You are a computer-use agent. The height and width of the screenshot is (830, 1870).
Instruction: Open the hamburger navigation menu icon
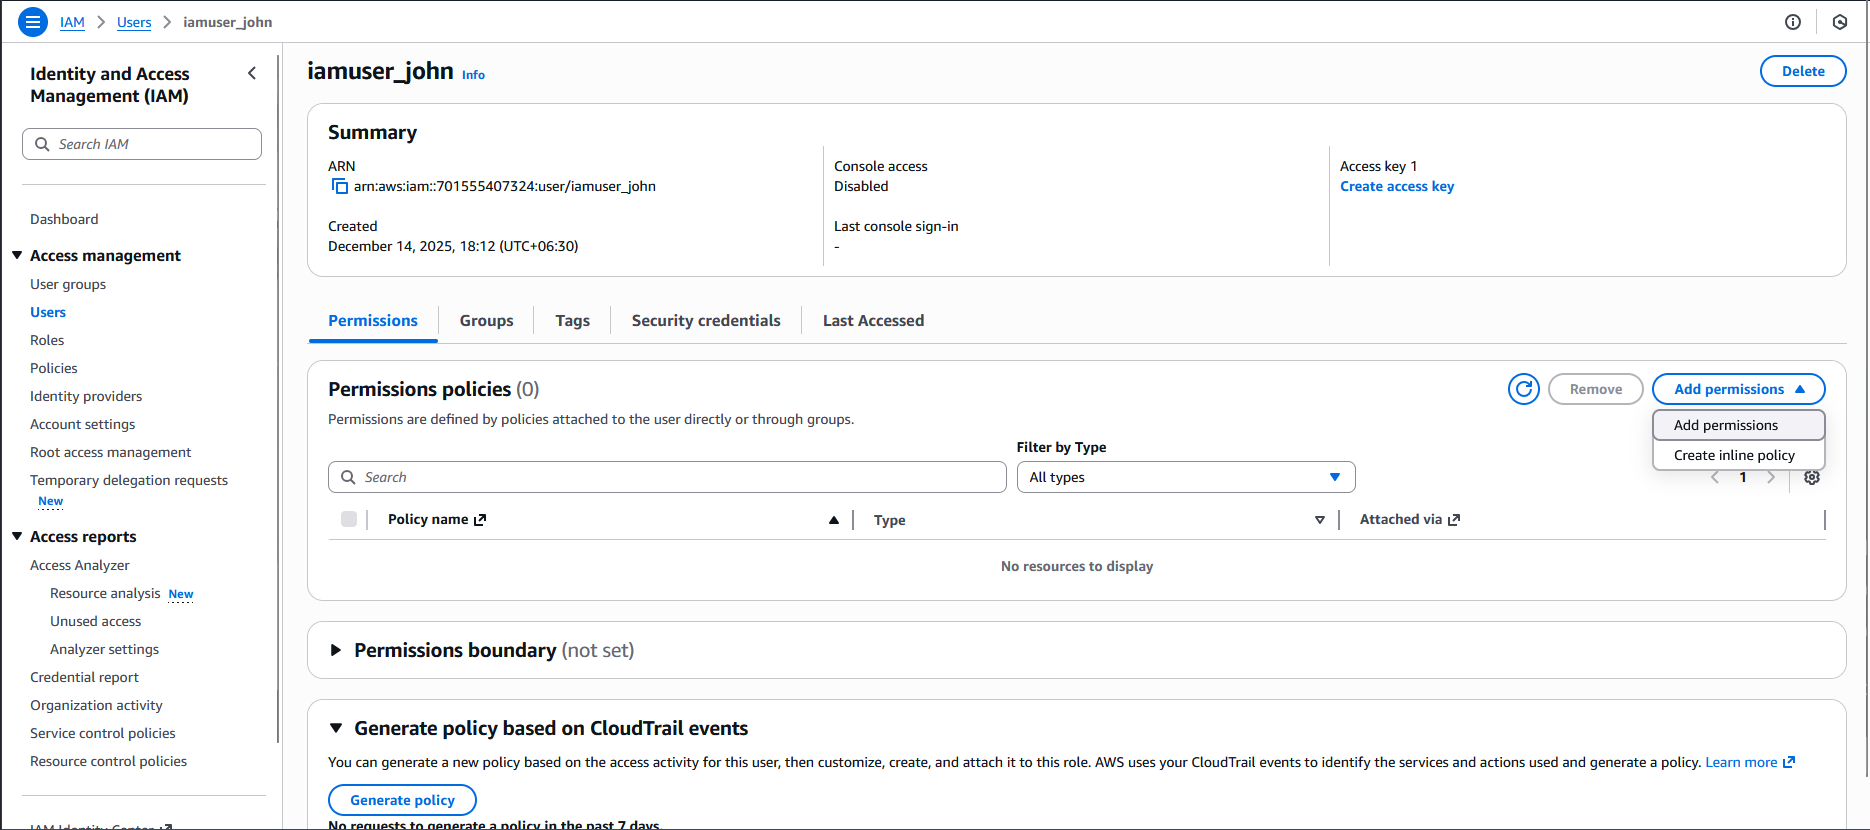[x=33, y=22]
